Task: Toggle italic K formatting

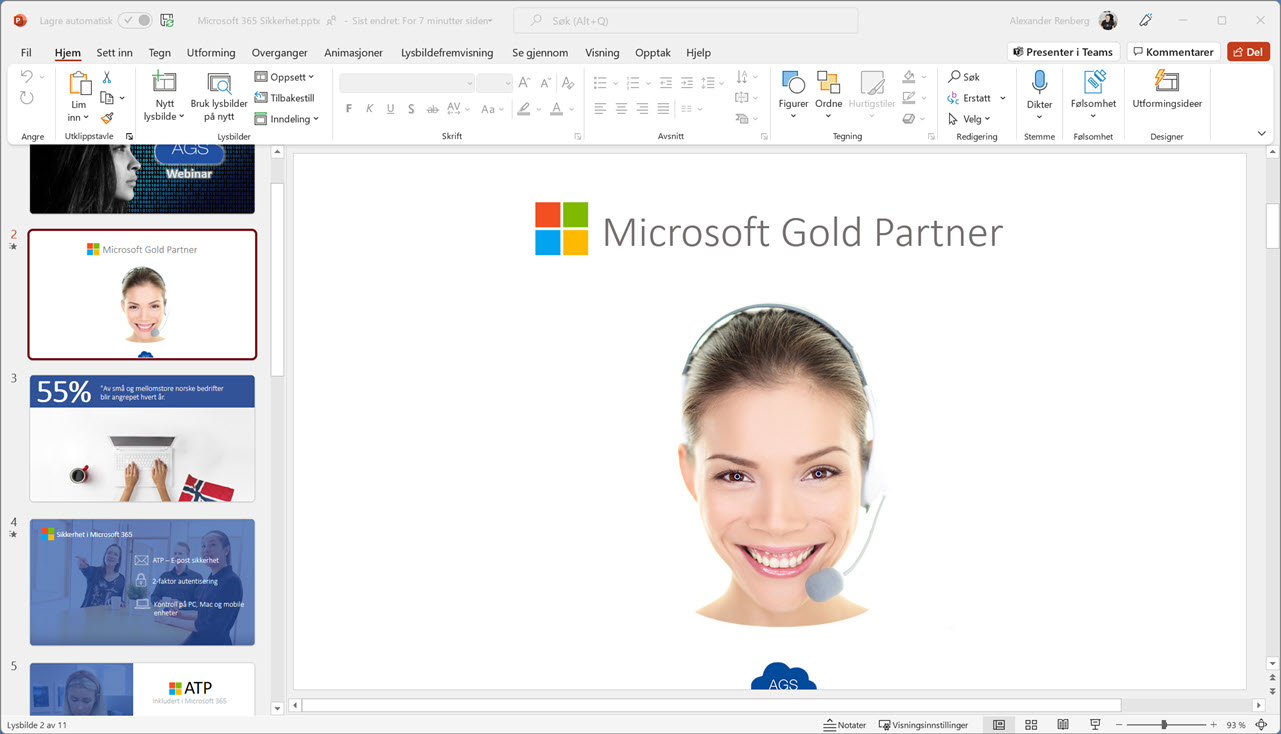Action: (369, 109)
